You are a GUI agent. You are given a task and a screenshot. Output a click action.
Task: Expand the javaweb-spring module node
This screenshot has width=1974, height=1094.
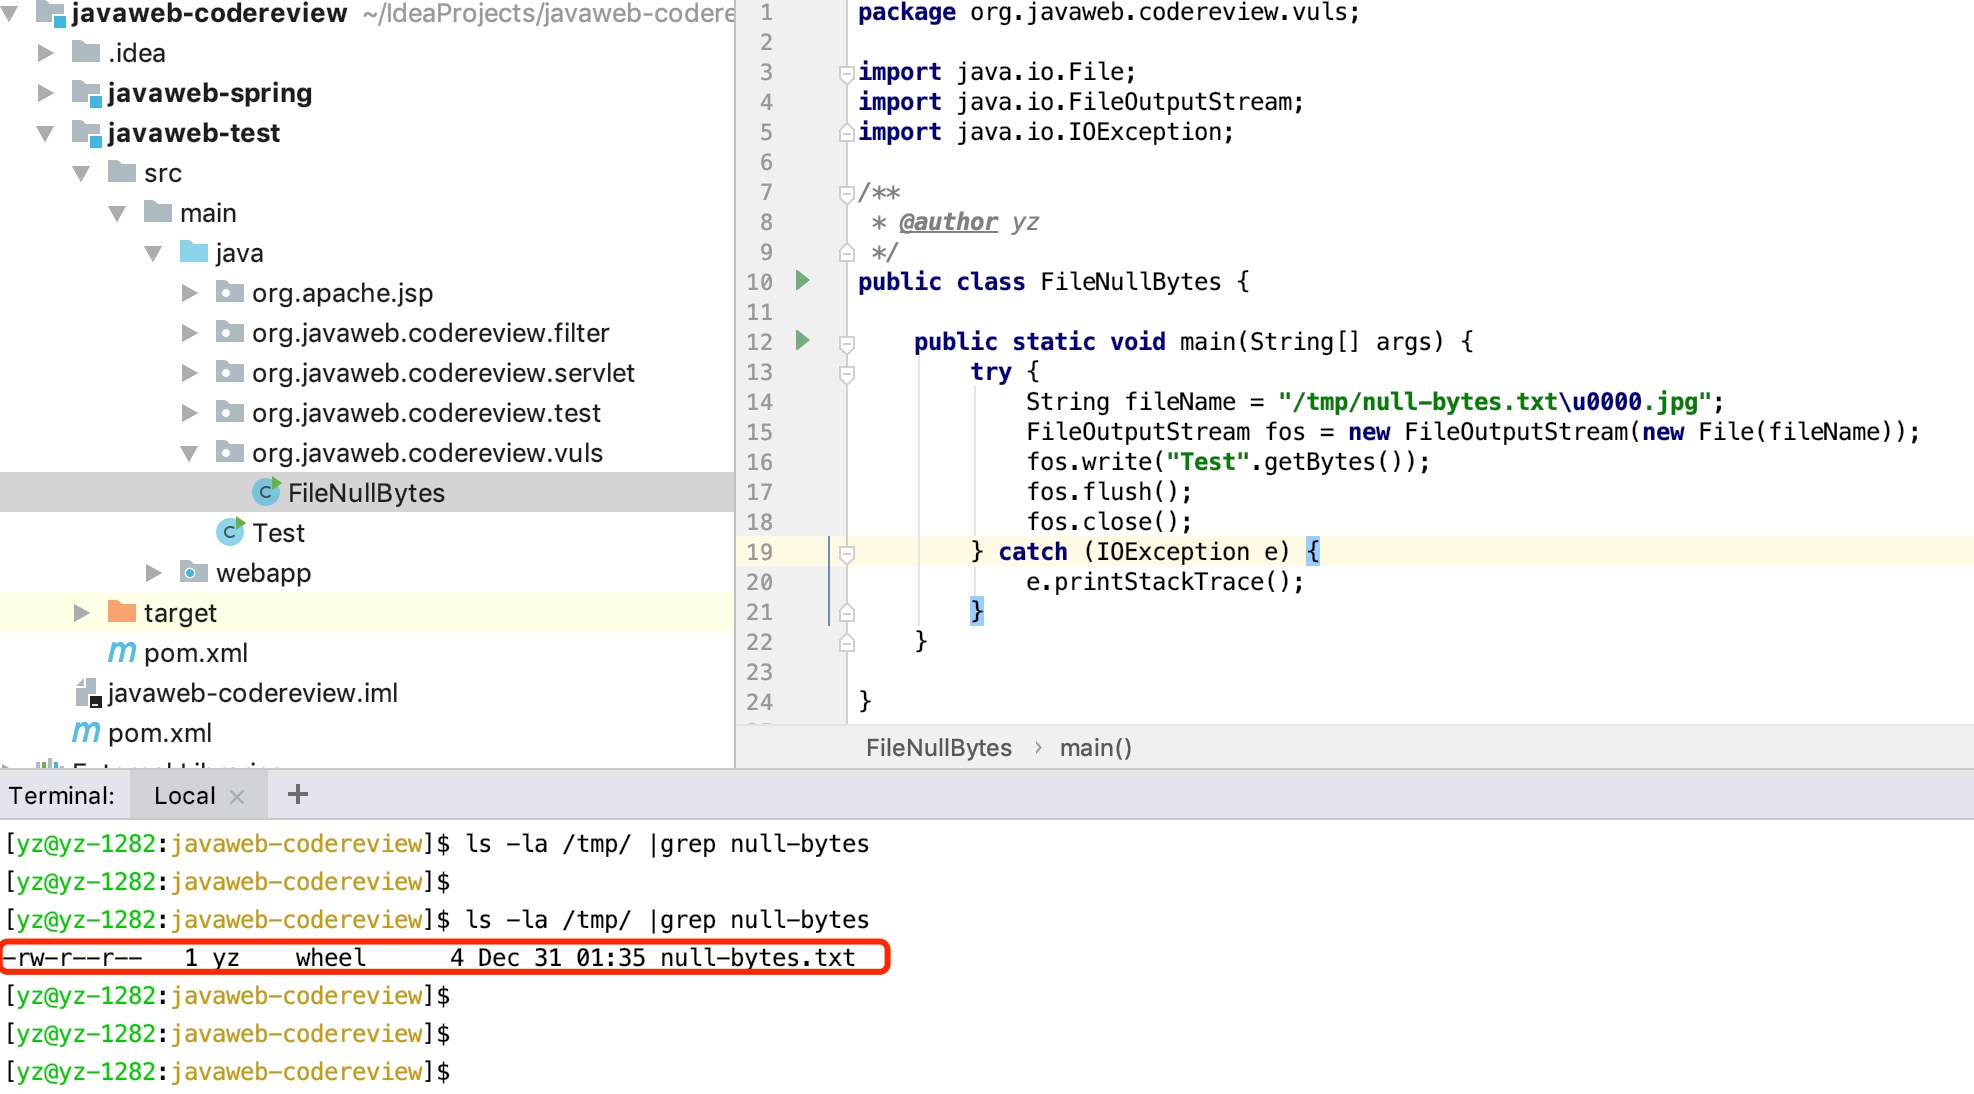(x=45, y=93)
